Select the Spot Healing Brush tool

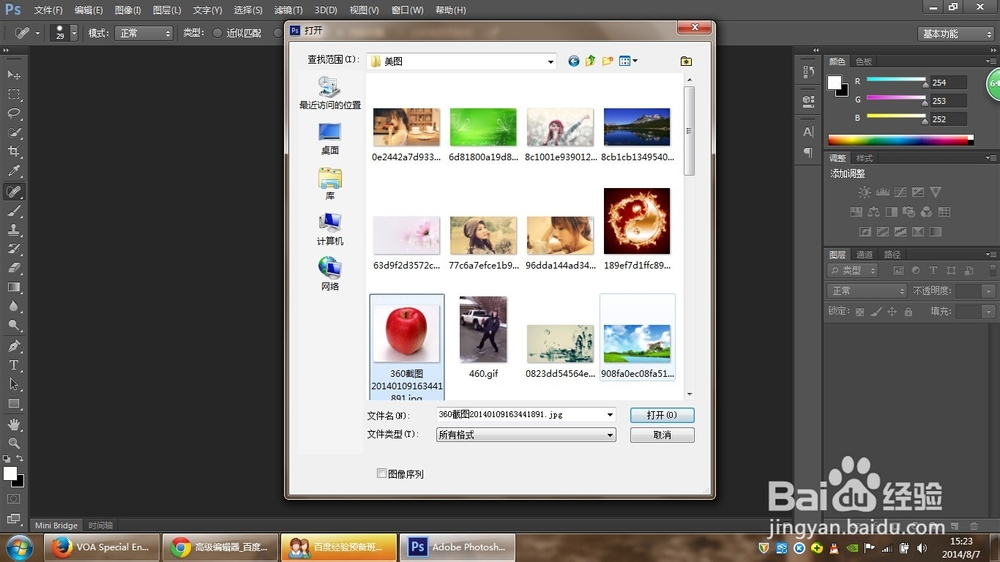(13, 191)
